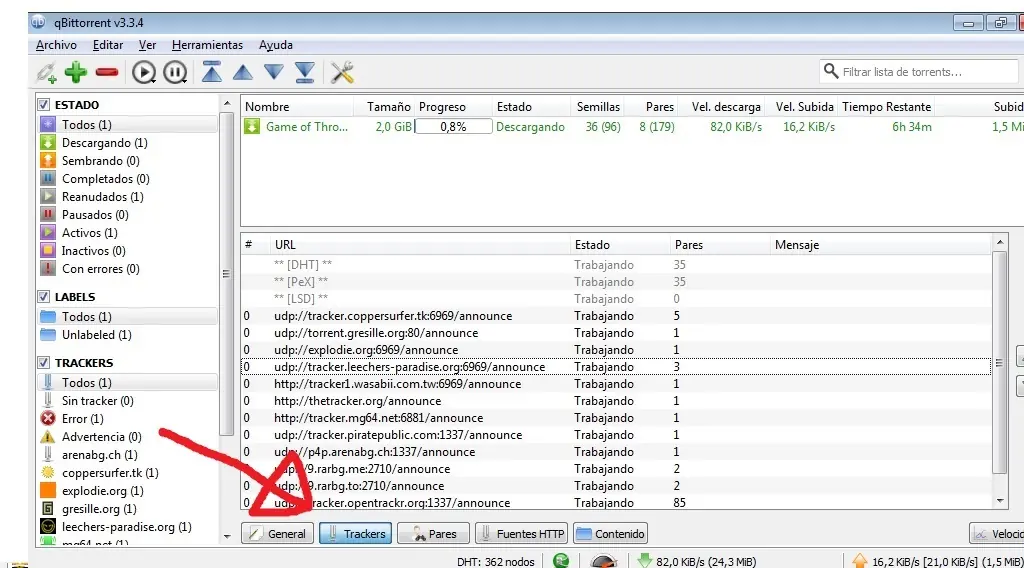Switch to the Pares tab

click(434, 533)
